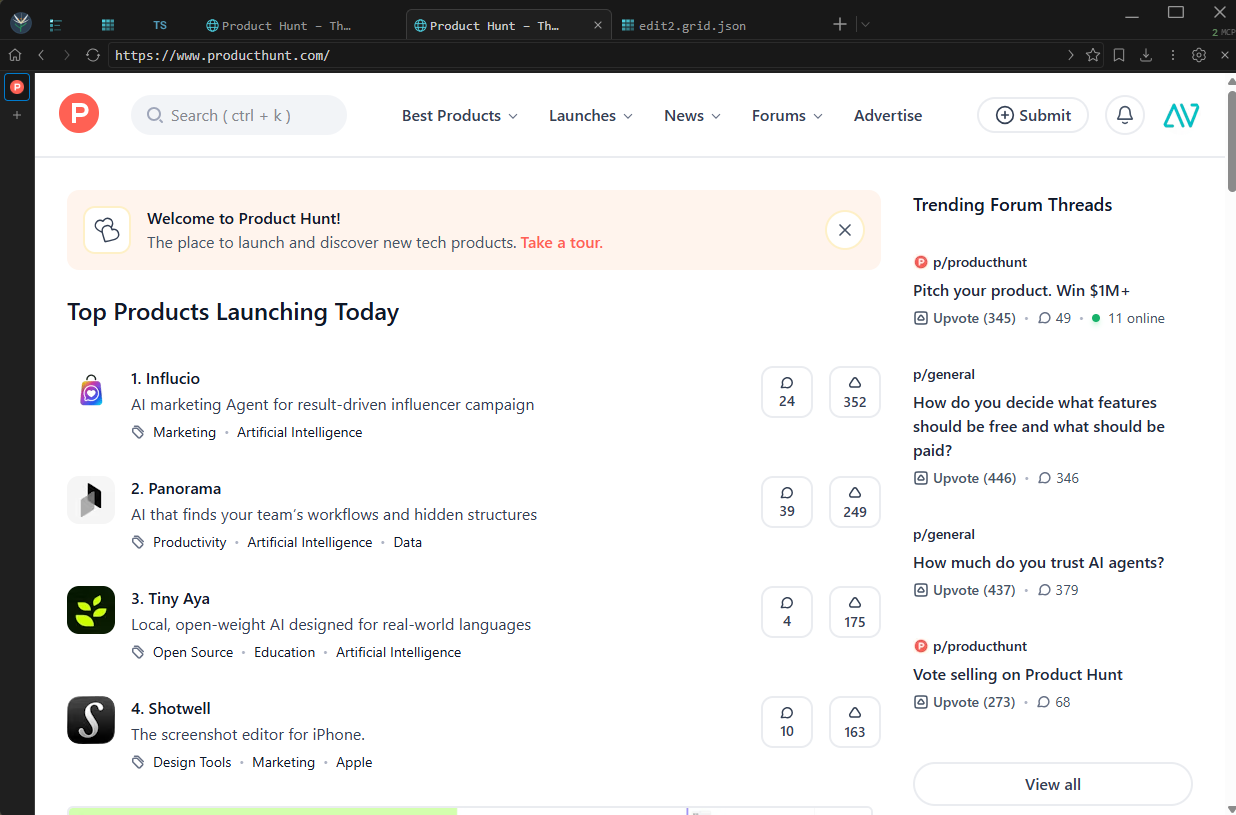The width and height of the screenshot is (1236, 815).
Task: Upvote (345) the pitch your product thread
Action: (964, 318)
